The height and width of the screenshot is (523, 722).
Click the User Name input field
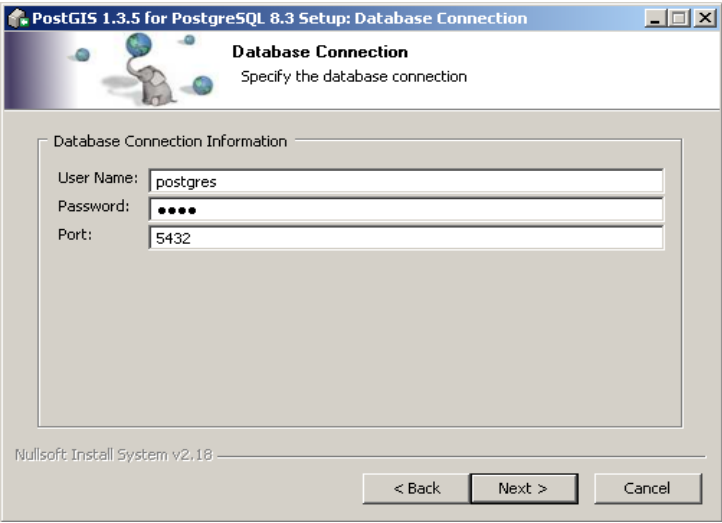[x=406, y=181]
